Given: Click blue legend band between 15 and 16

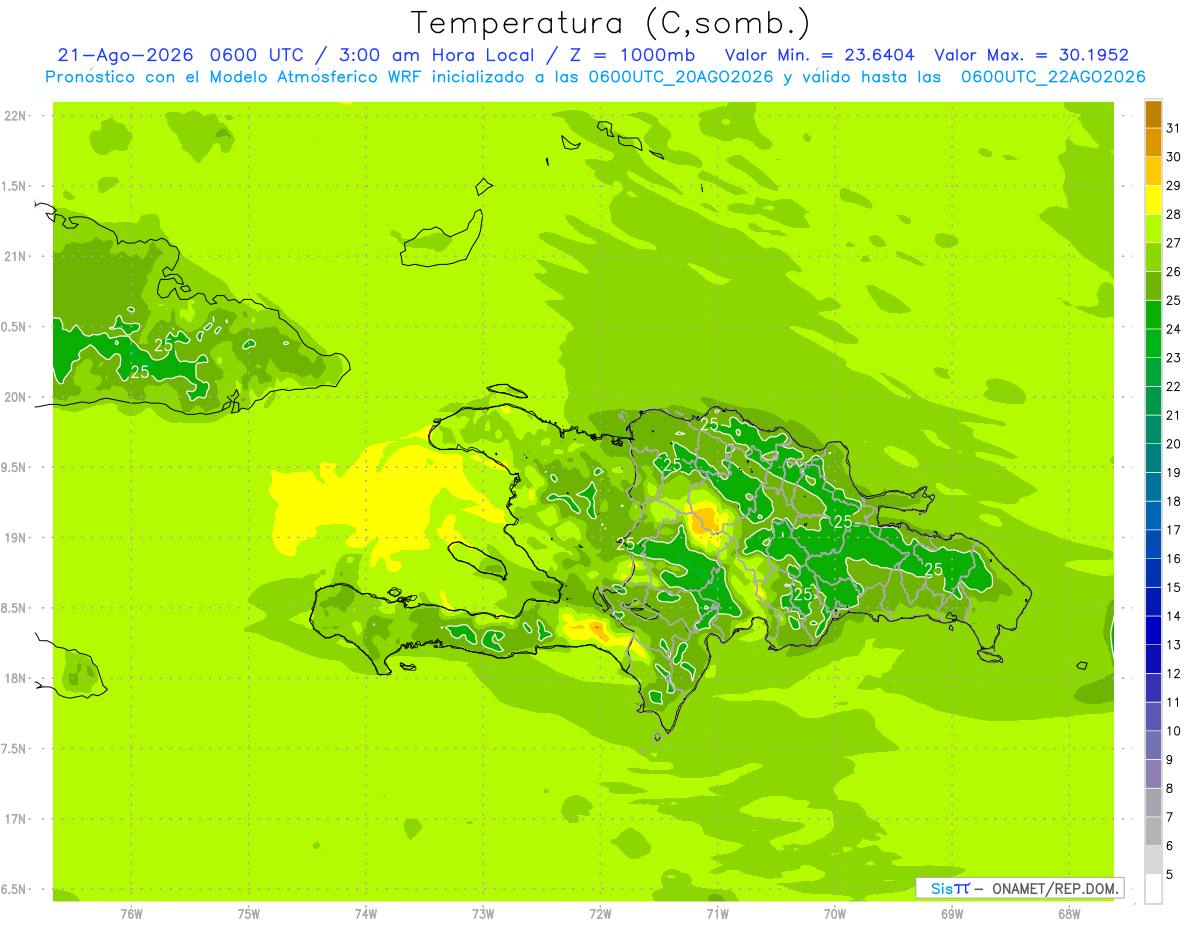Looking at the screenshot, I should click(1153, 573).
